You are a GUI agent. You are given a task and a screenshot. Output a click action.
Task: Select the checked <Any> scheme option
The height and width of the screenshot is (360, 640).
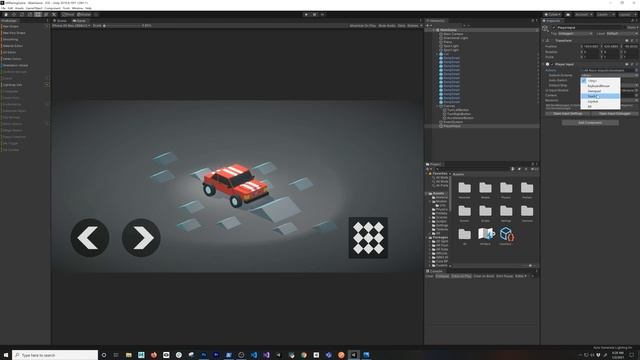600,81
